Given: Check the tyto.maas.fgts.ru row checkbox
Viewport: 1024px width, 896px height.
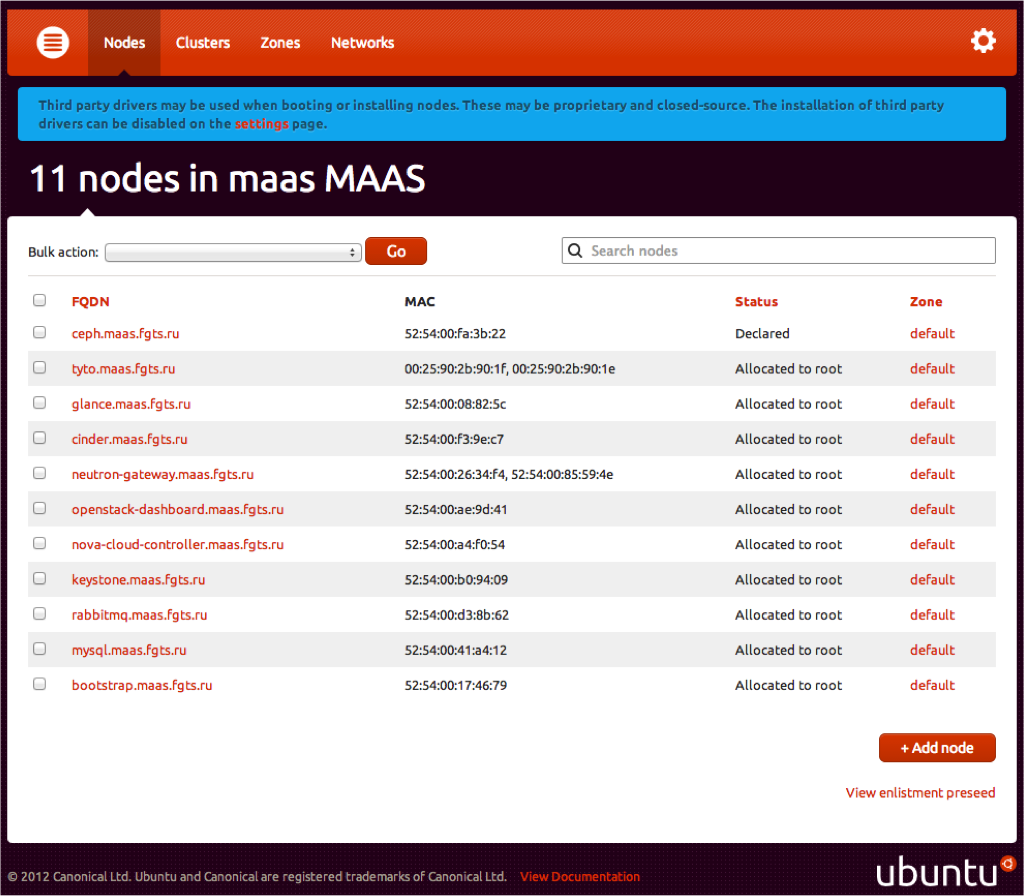Looking at the screenshot, I should point(40,368).
